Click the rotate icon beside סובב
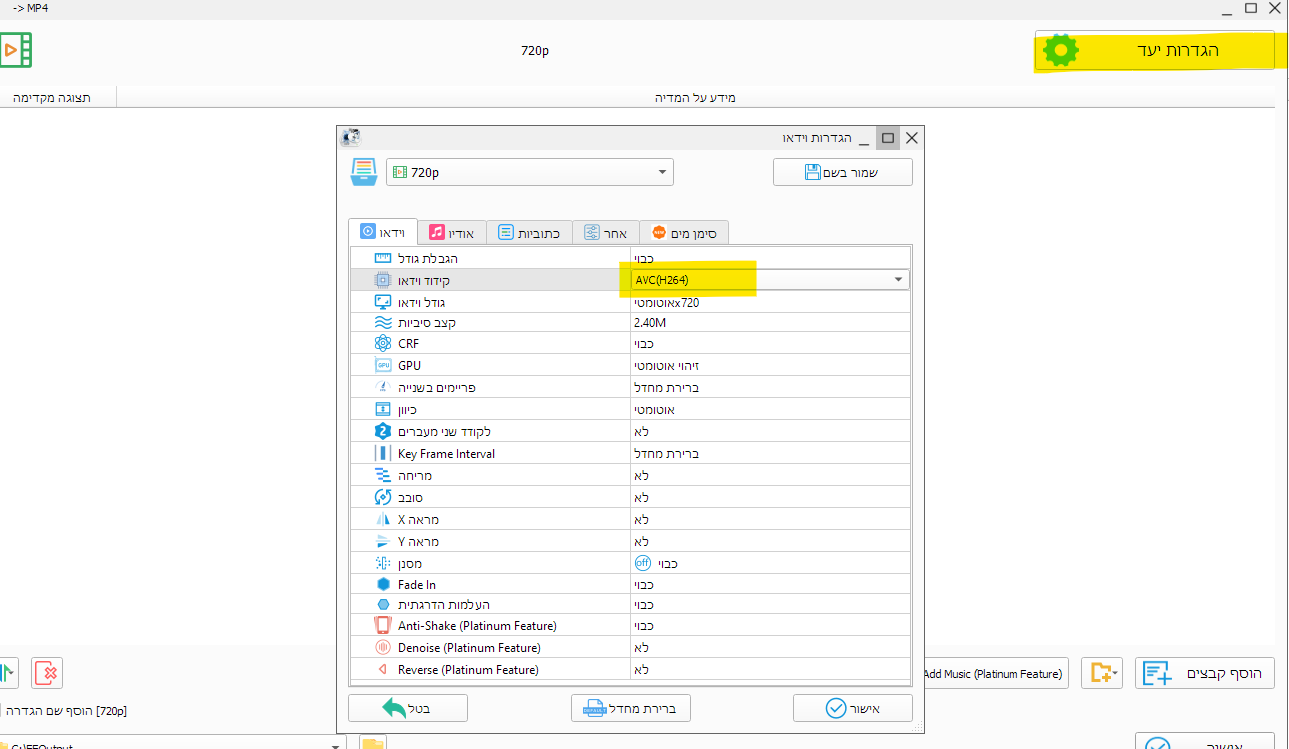Viewport: 1289px width, 749px height. point(384,497)
